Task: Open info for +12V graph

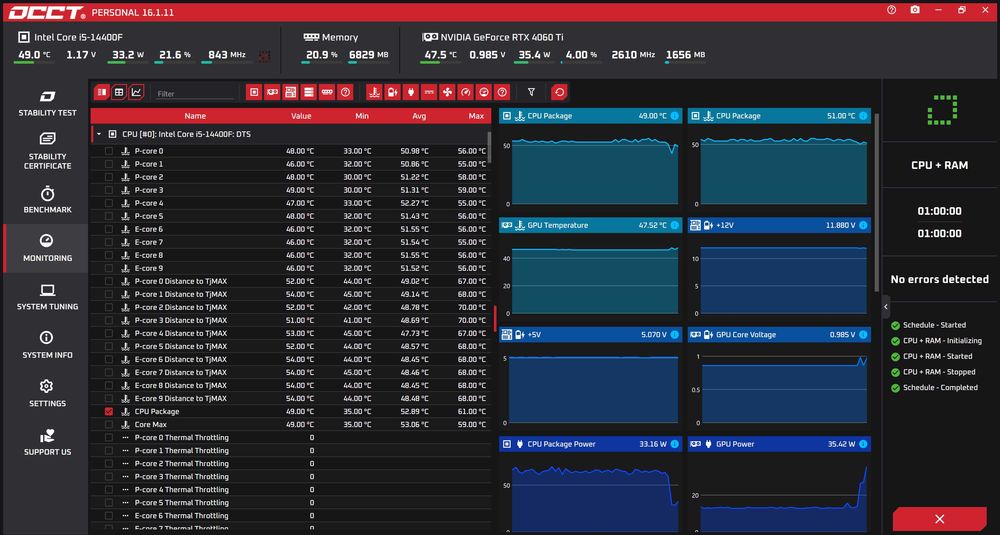Action: tap(863, 225)
